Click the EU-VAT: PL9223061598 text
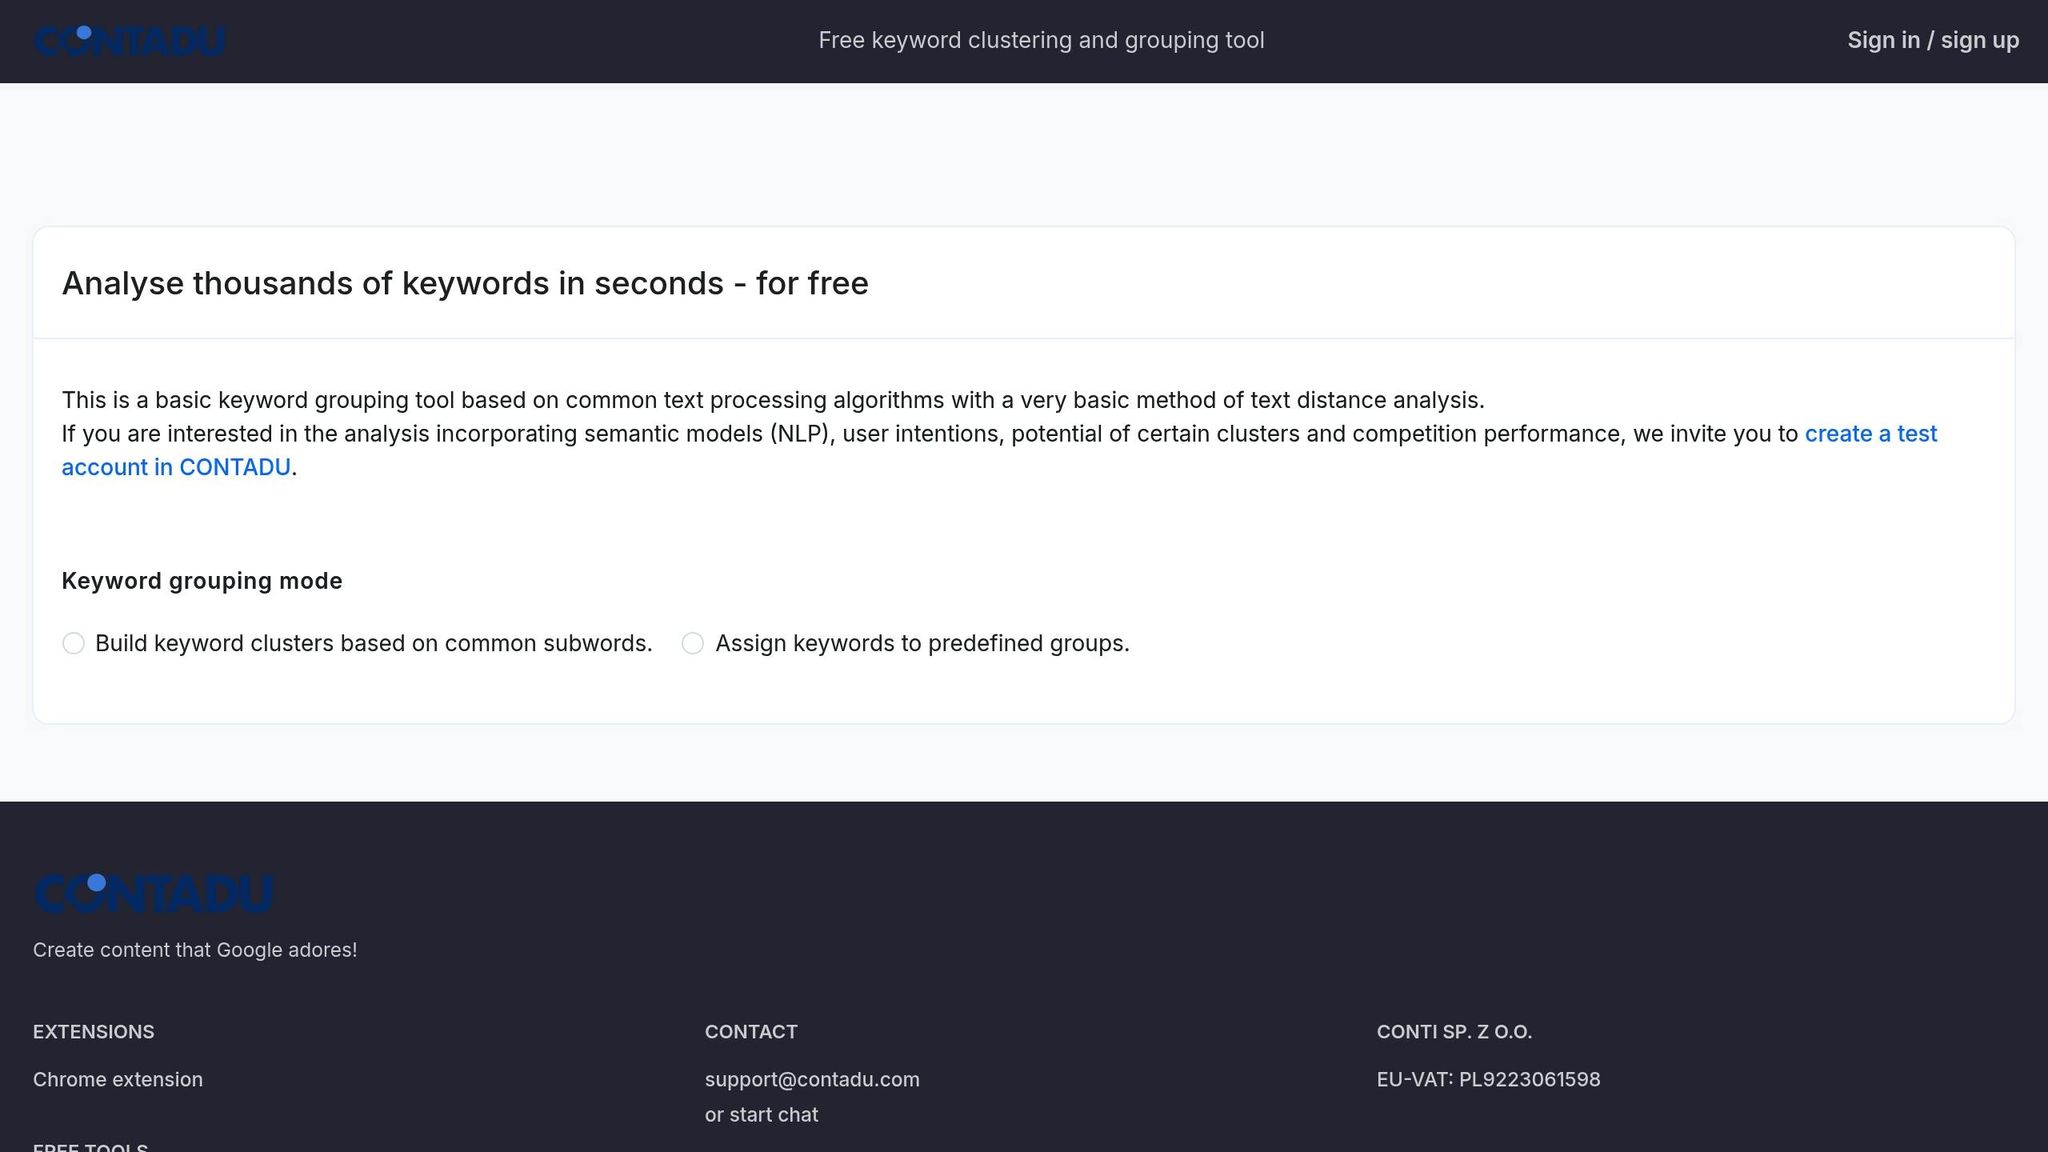Viewport: 2048px width, 1152px height. [1488, 1080]
